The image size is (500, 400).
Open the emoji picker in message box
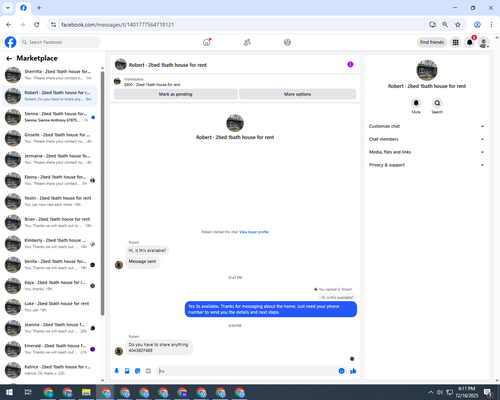click(341, 371)
